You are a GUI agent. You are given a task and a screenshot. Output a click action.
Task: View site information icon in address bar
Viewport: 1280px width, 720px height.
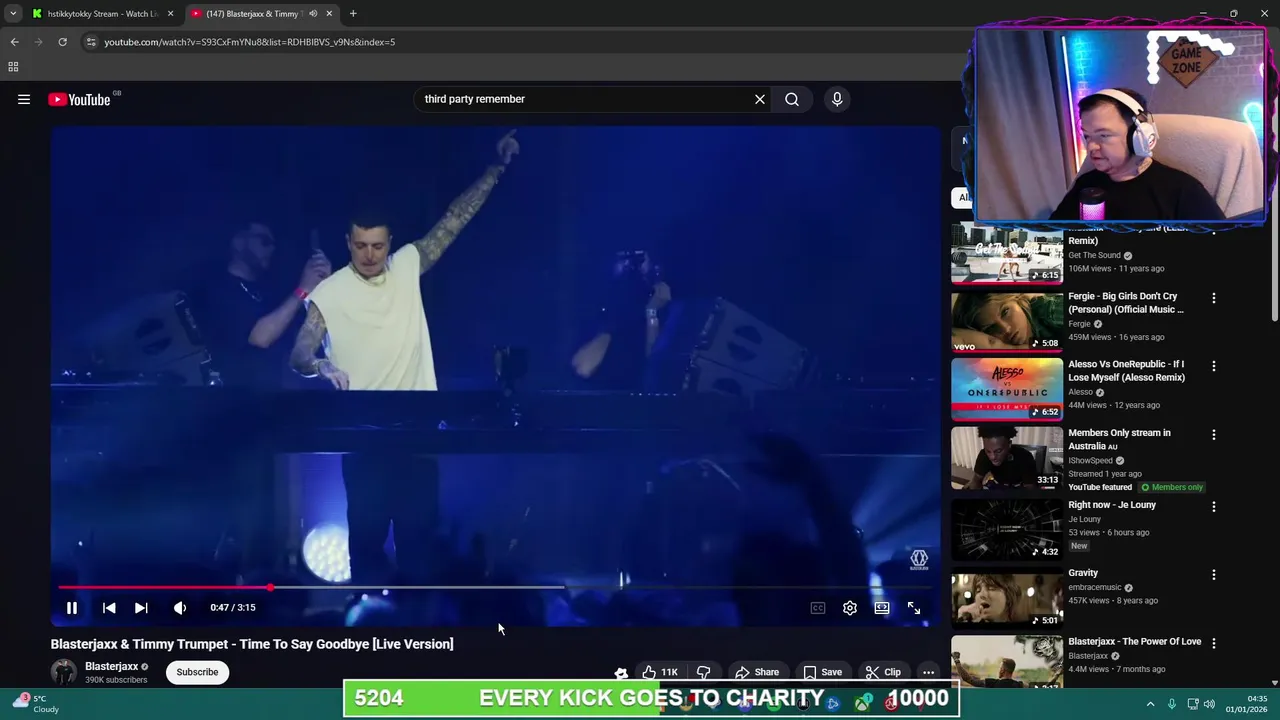click(91, 42)
